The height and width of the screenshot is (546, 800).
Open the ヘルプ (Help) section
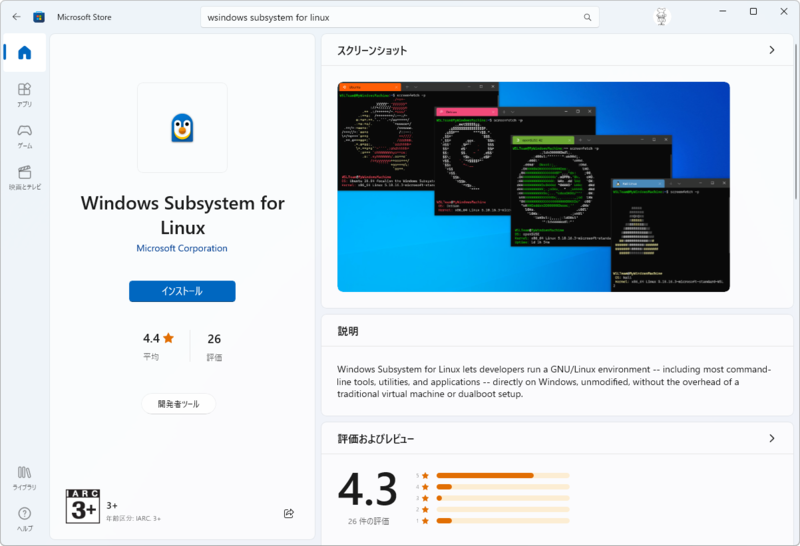point(24,519)
